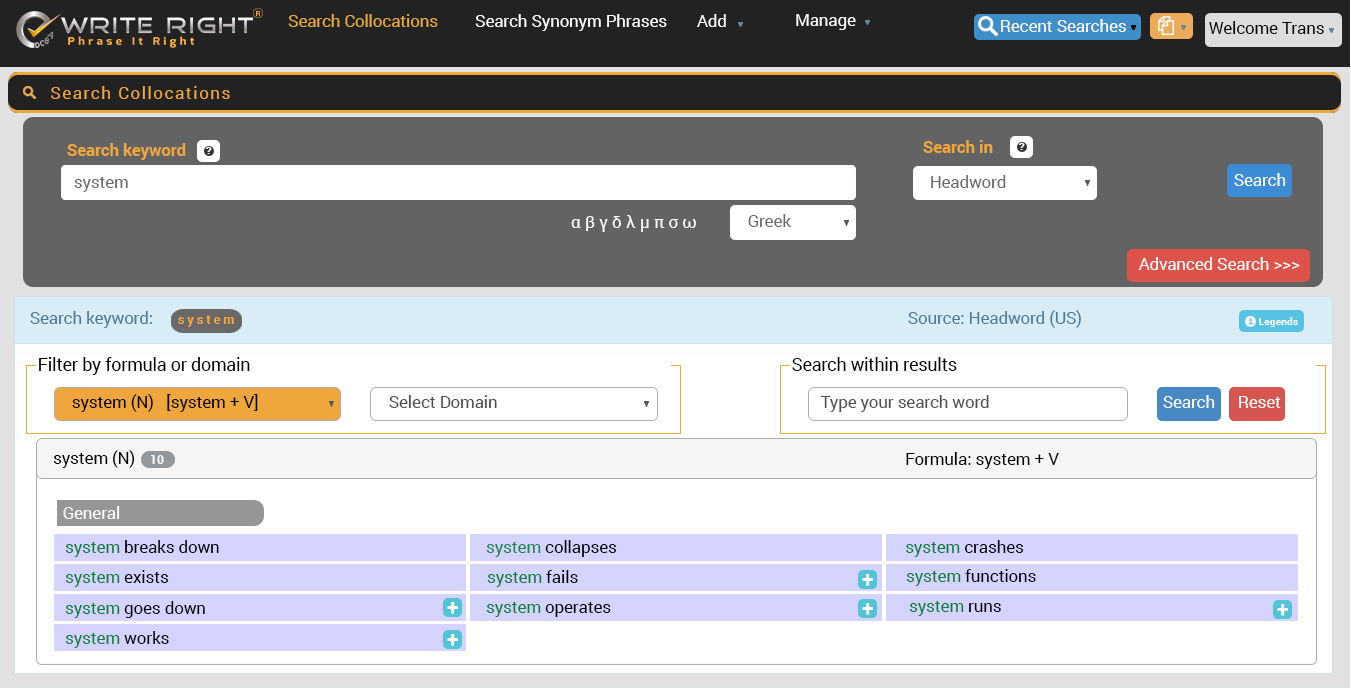The image size is (1351, 688).
Task: Open the system (N) formula dropdown
Action: (x=197, y=404)
